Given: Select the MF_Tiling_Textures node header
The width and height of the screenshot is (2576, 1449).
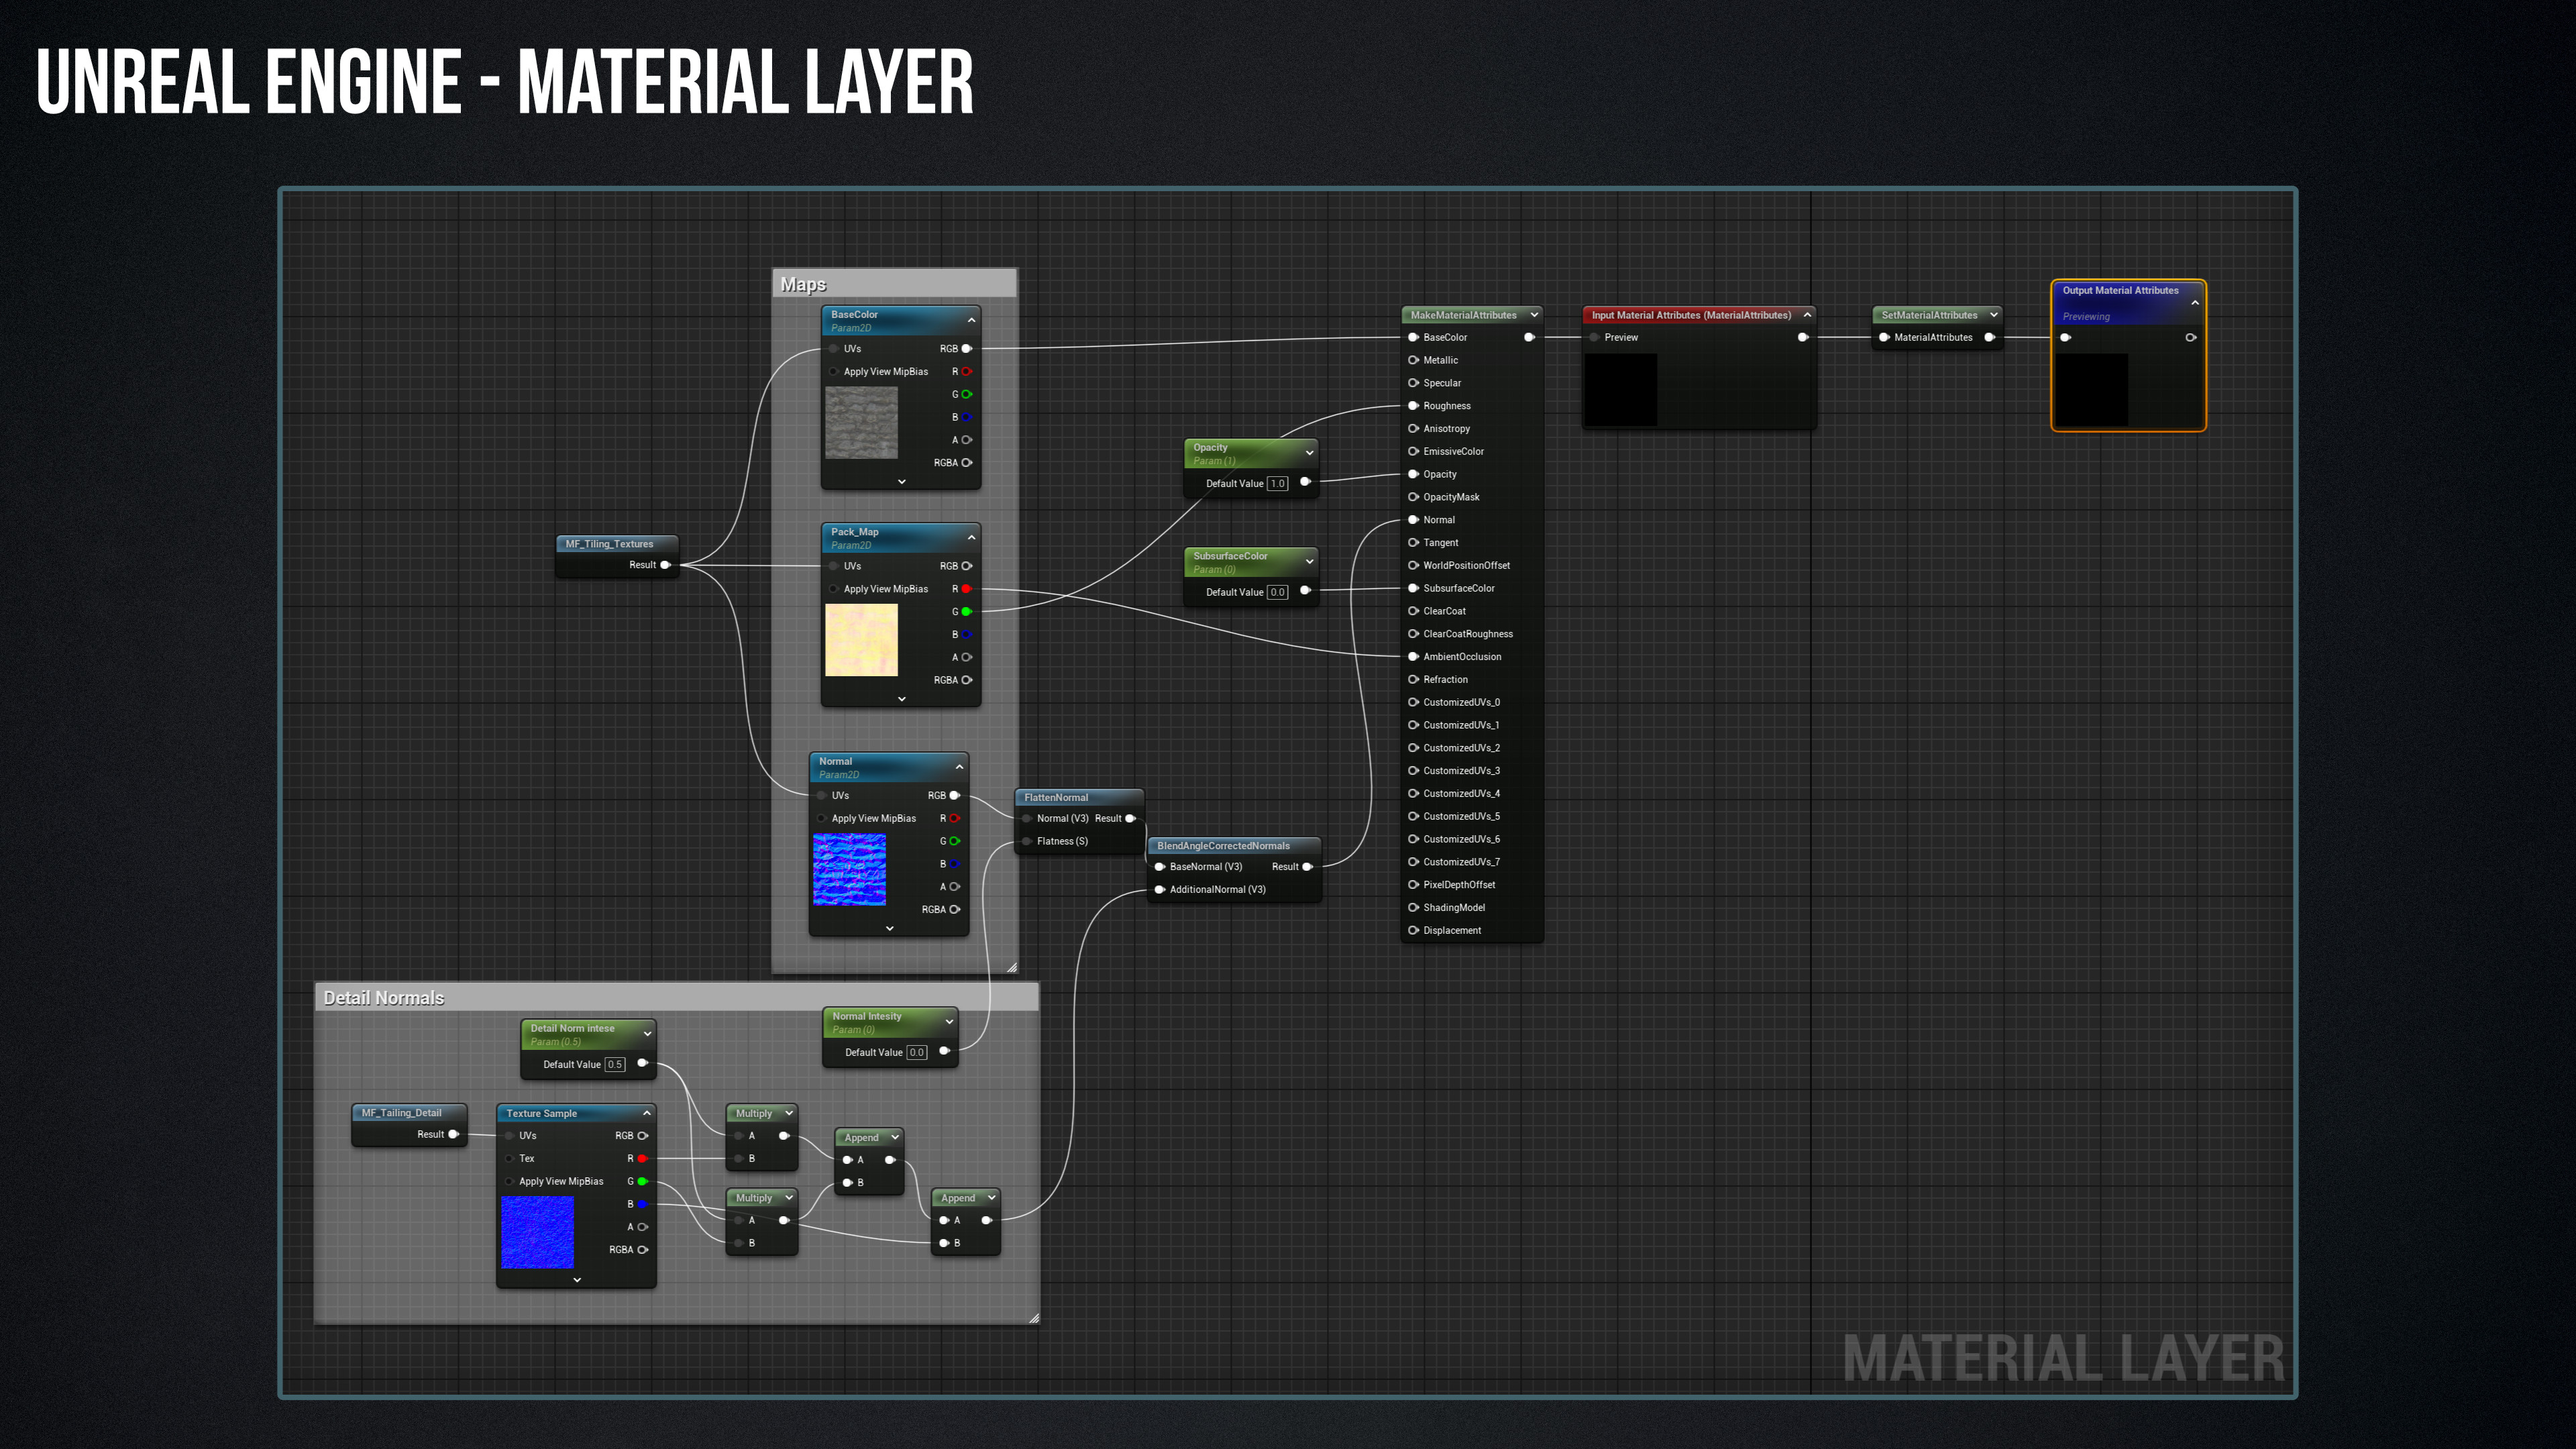Looking at the screenshot, I should (x=617, y=544).
